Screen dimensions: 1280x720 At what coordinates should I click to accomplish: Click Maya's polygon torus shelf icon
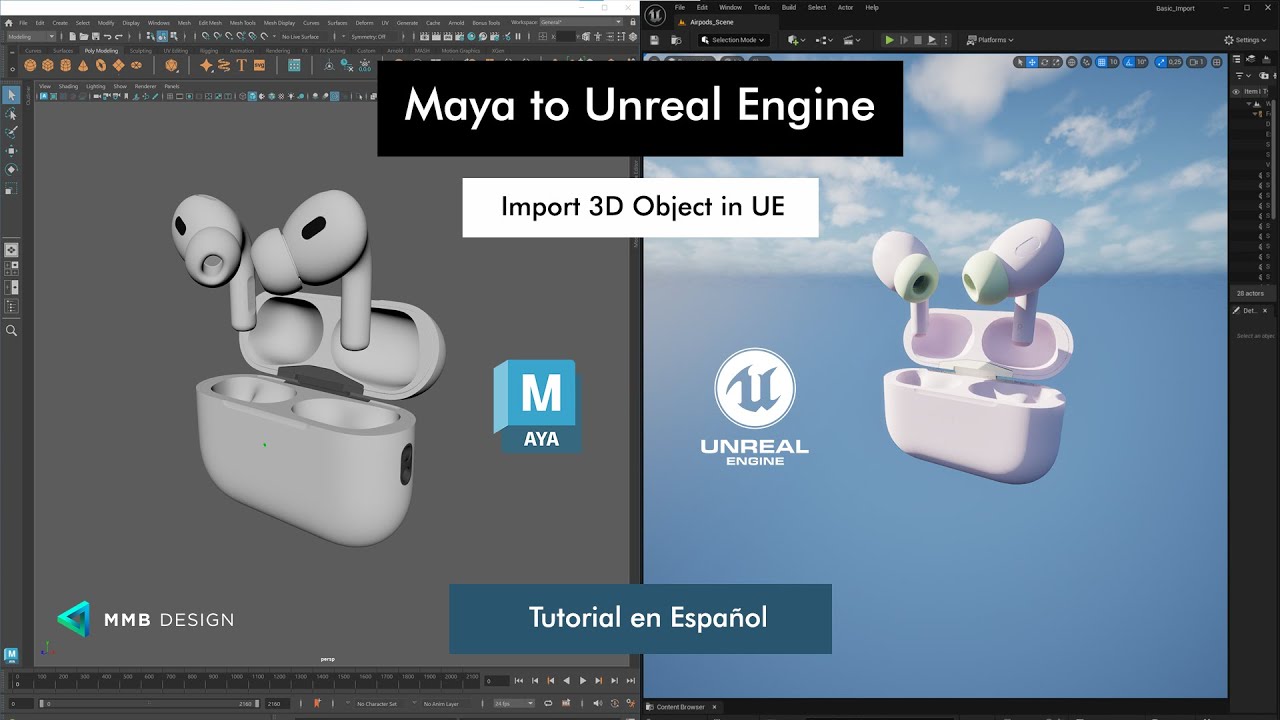(100, 65)
